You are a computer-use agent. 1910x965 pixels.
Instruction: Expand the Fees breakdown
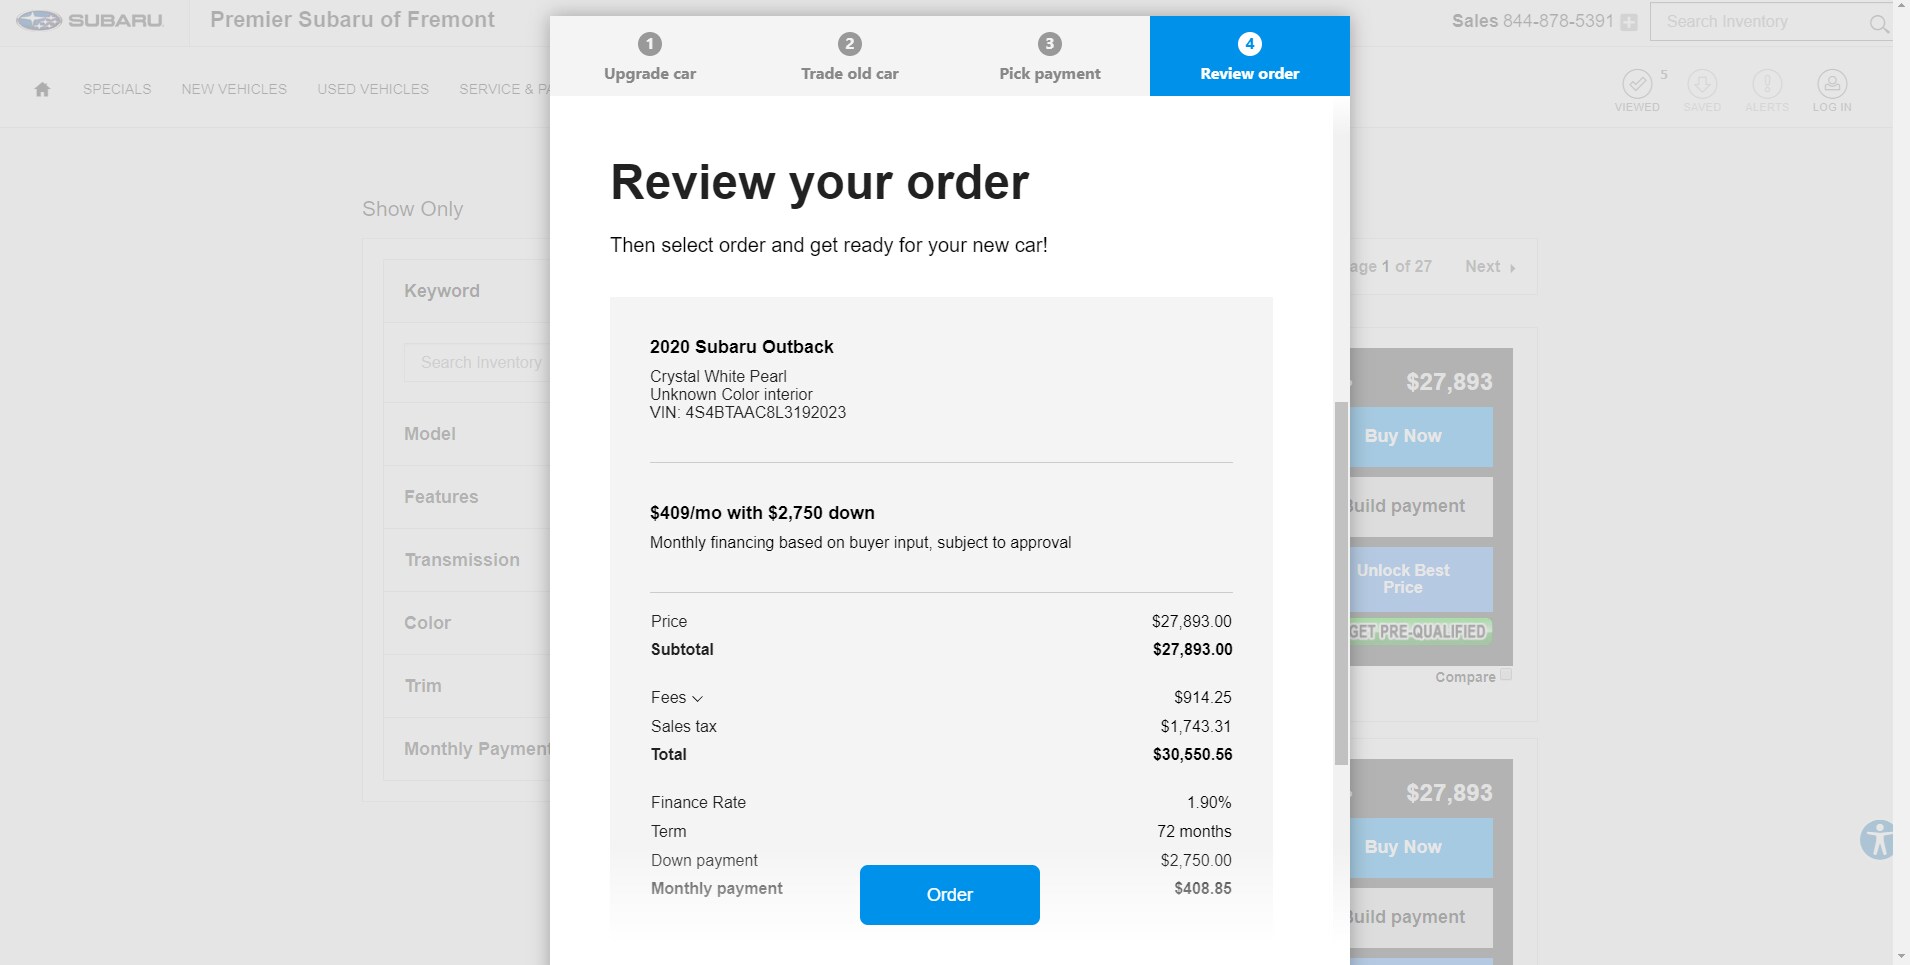(677, 698)
